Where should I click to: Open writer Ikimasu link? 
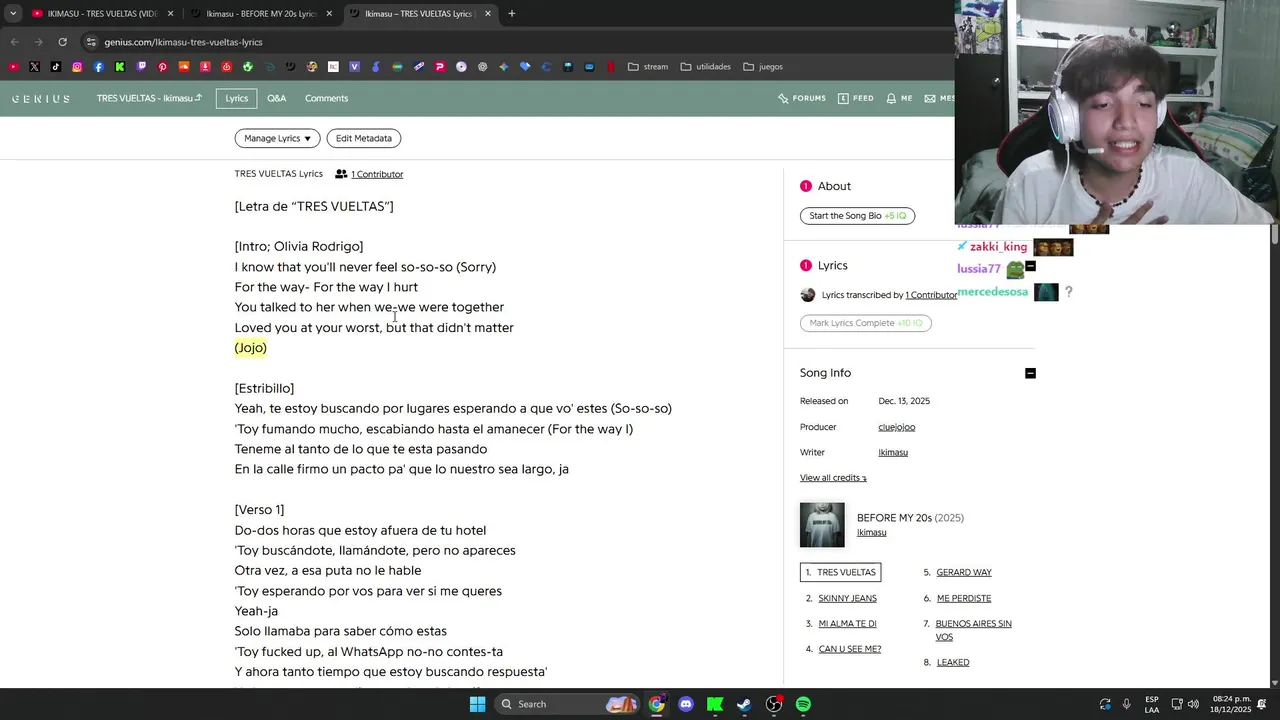pos(893,452)
